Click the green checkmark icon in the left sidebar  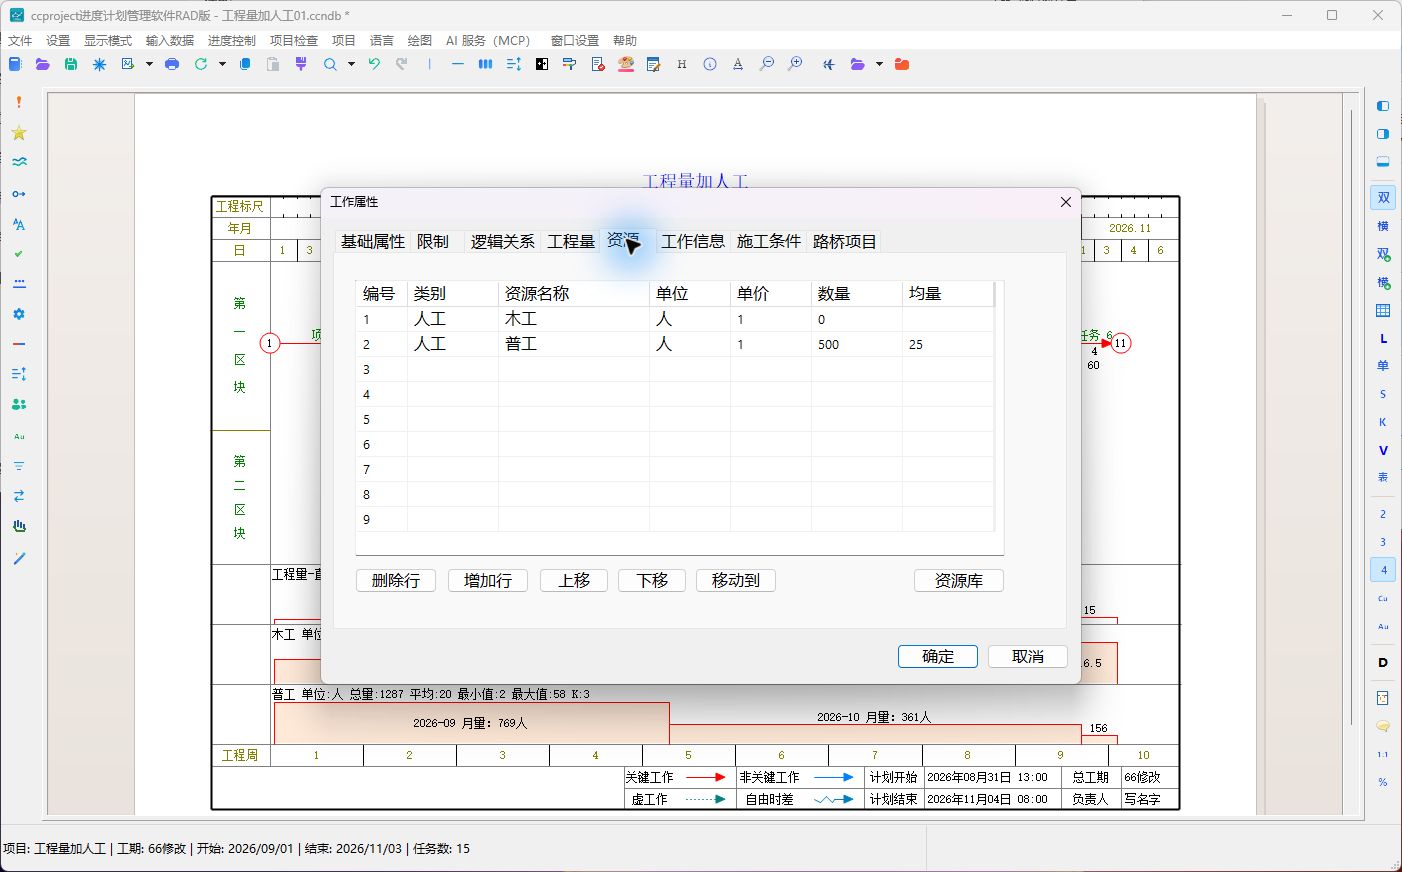pos(19,254)
